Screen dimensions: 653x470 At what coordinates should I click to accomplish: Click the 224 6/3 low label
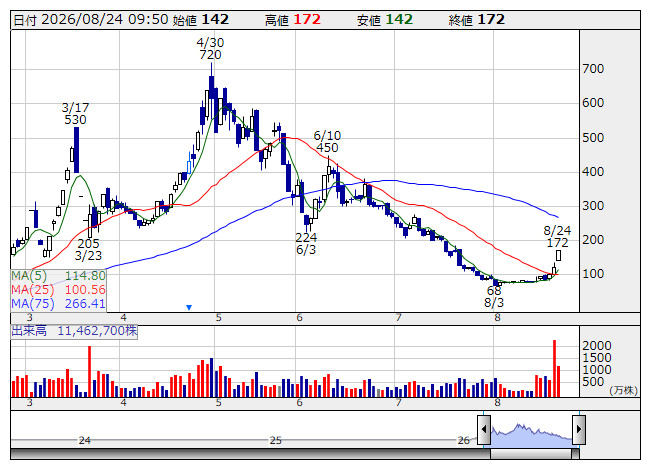[x=306, y=244]
